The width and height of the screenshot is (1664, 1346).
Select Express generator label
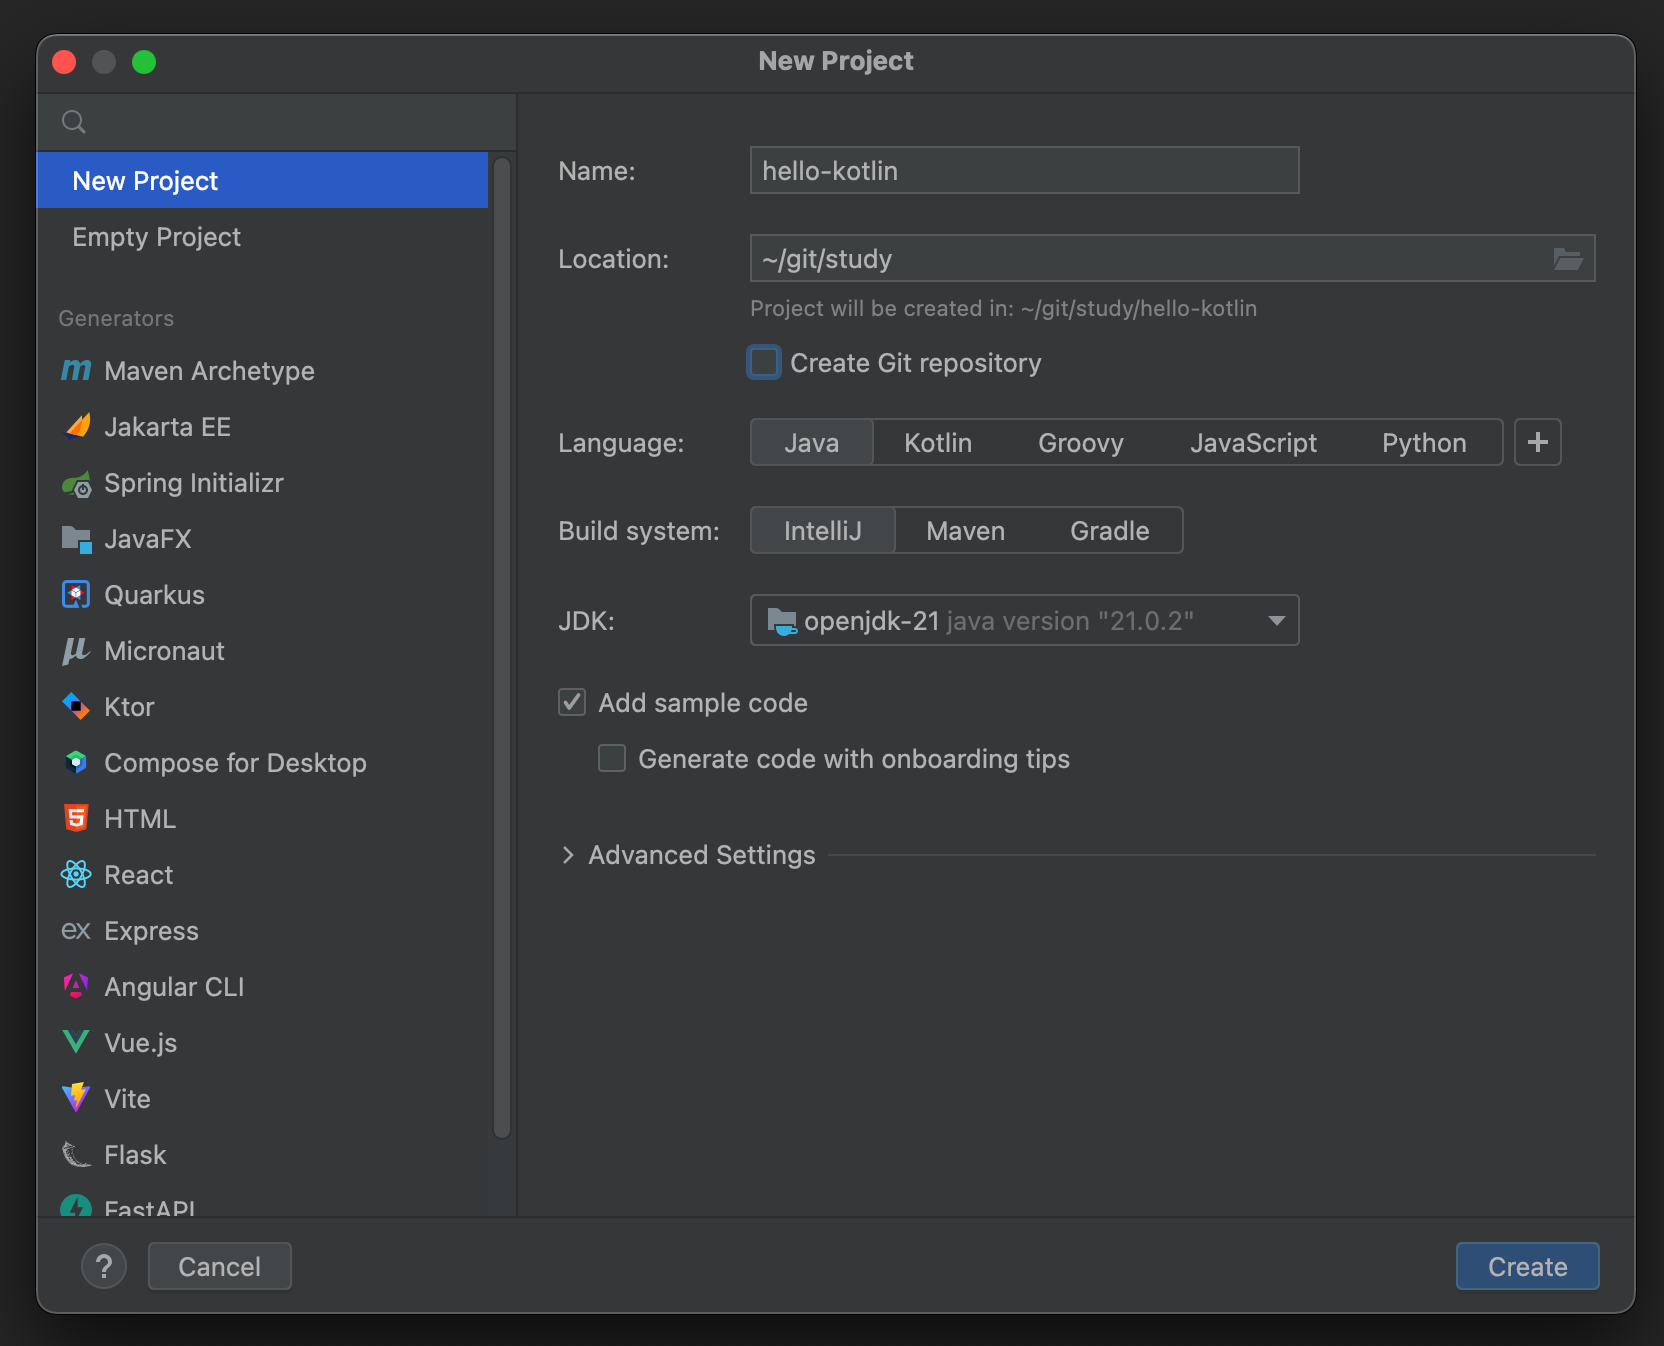coord(151,931)
